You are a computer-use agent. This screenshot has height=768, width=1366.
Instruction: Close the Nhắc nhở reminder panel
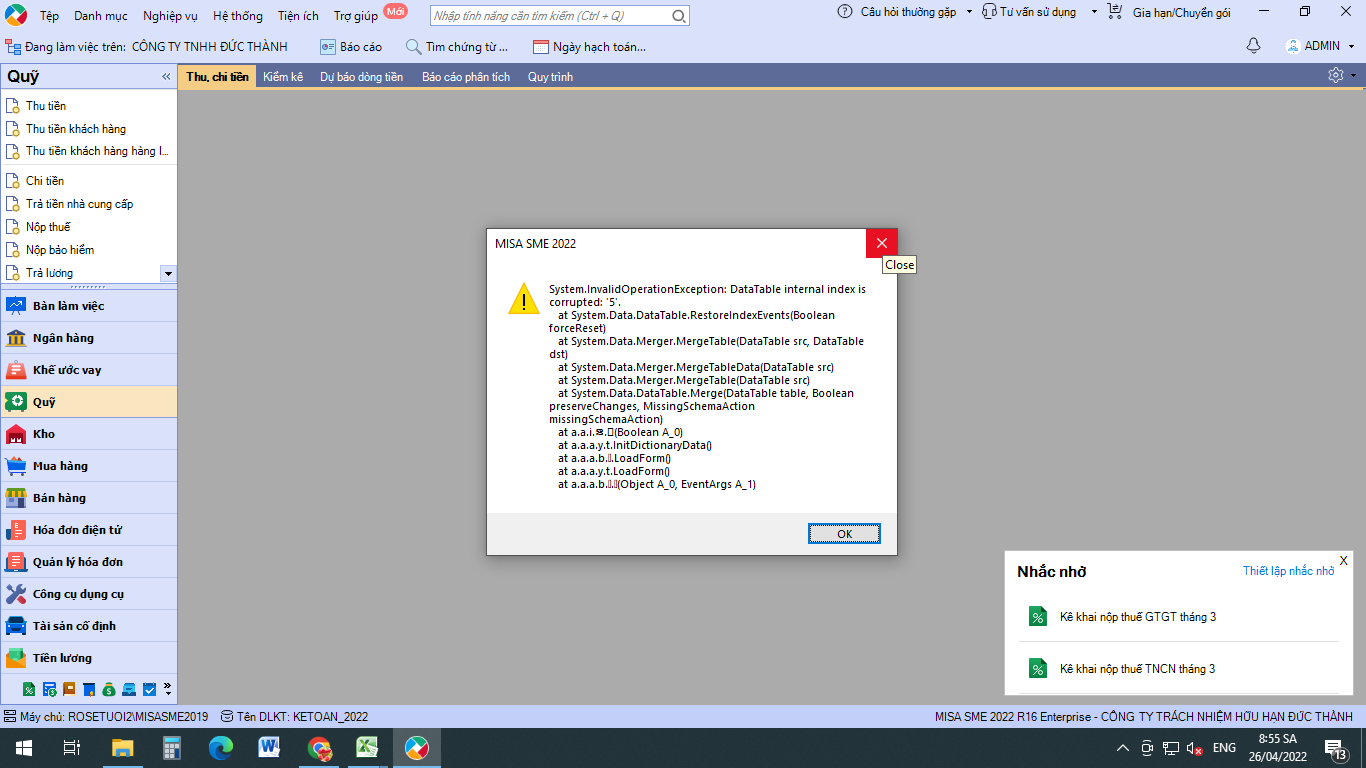pos(1343,560)
